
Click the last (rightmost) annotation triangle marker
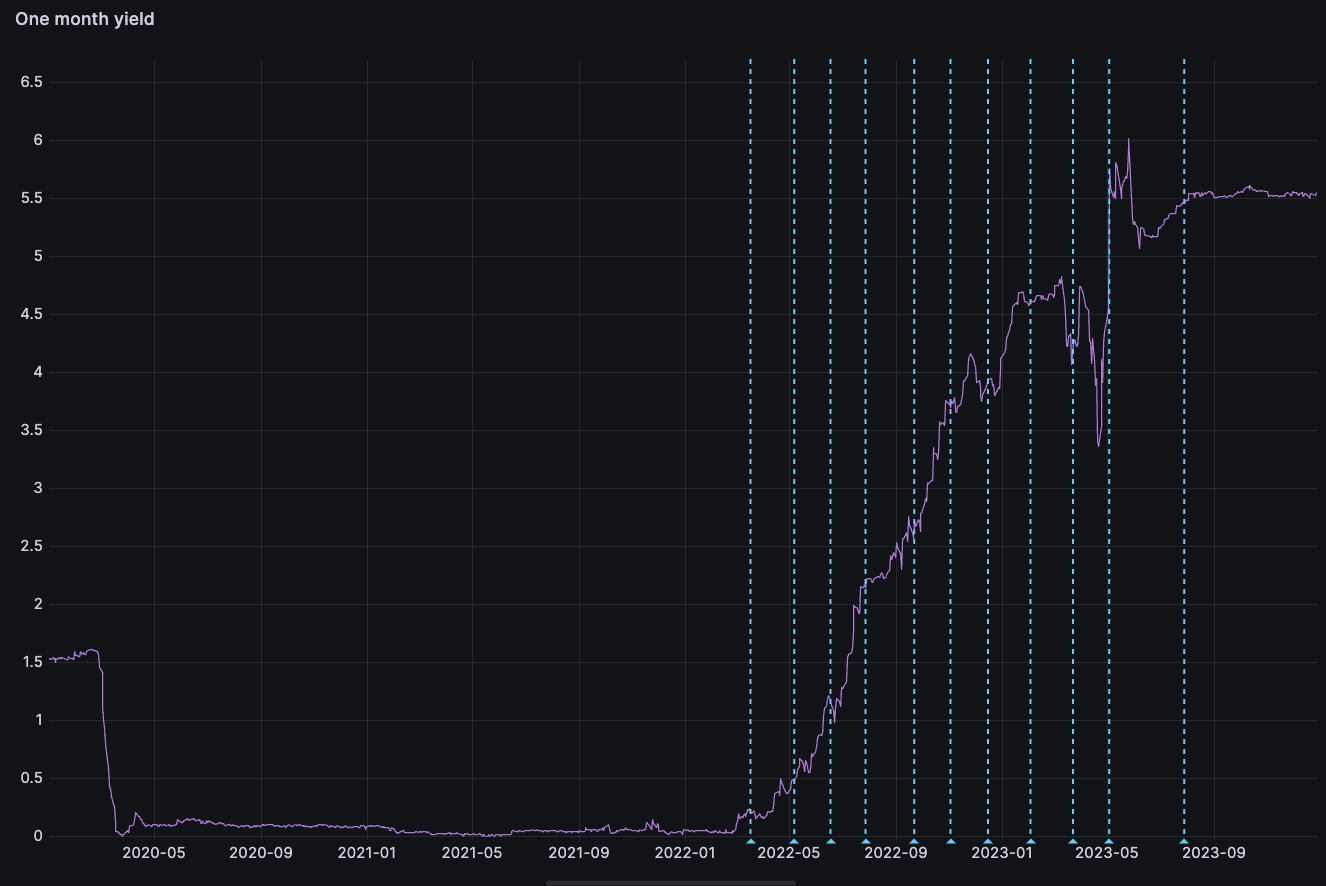pos(1184,841)
